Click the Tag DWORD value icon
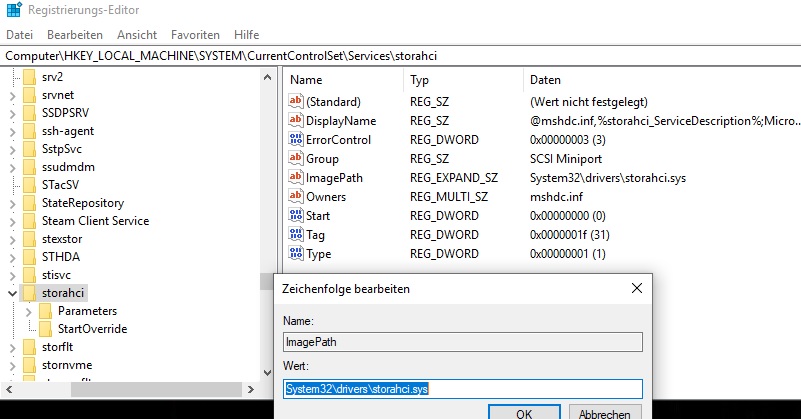This screenshot has width=801, height=419. (x=296, y=234)
